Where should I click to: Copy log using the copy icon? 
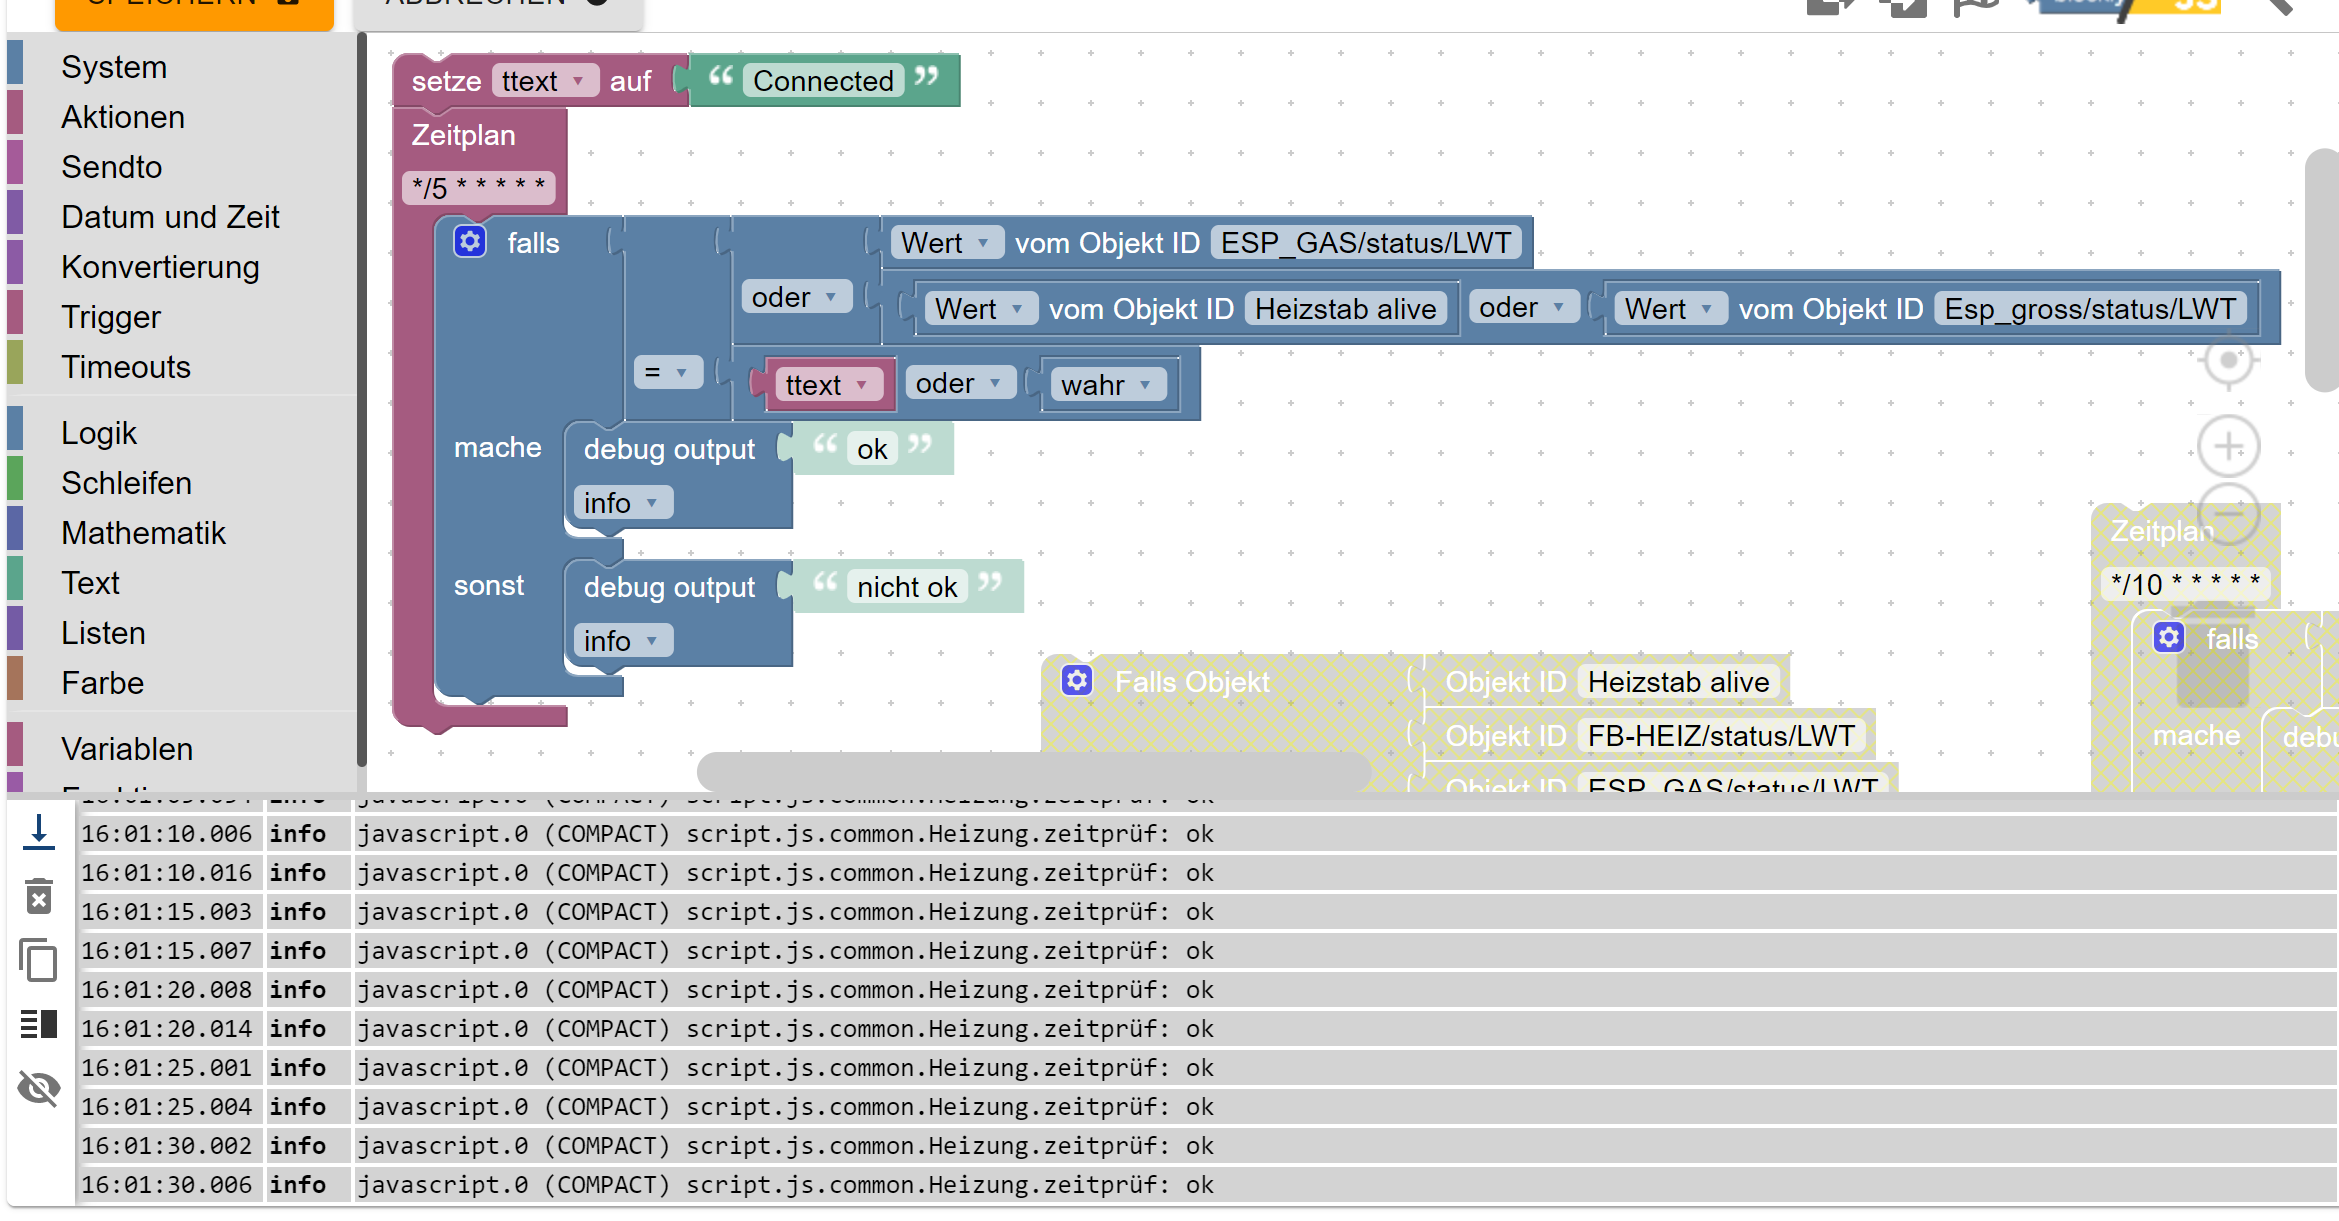(38, 960)
